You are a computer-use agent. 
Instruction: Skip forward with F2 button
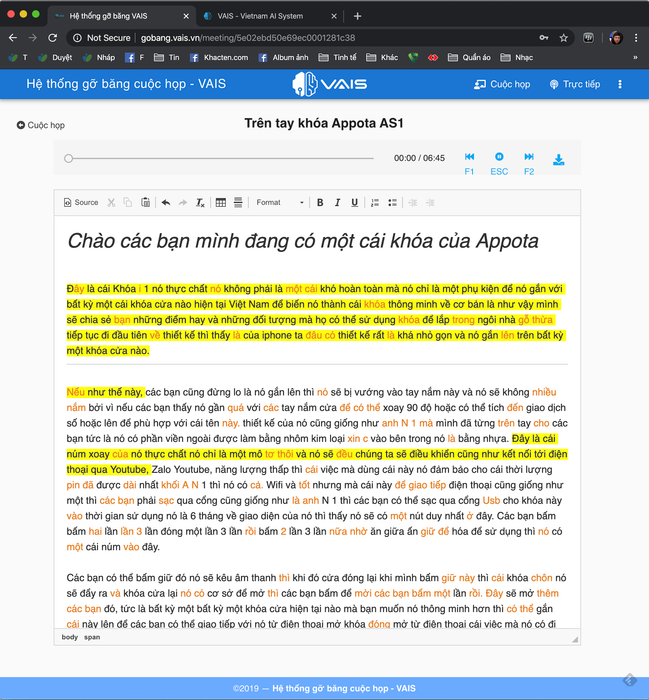click(529, 163)
